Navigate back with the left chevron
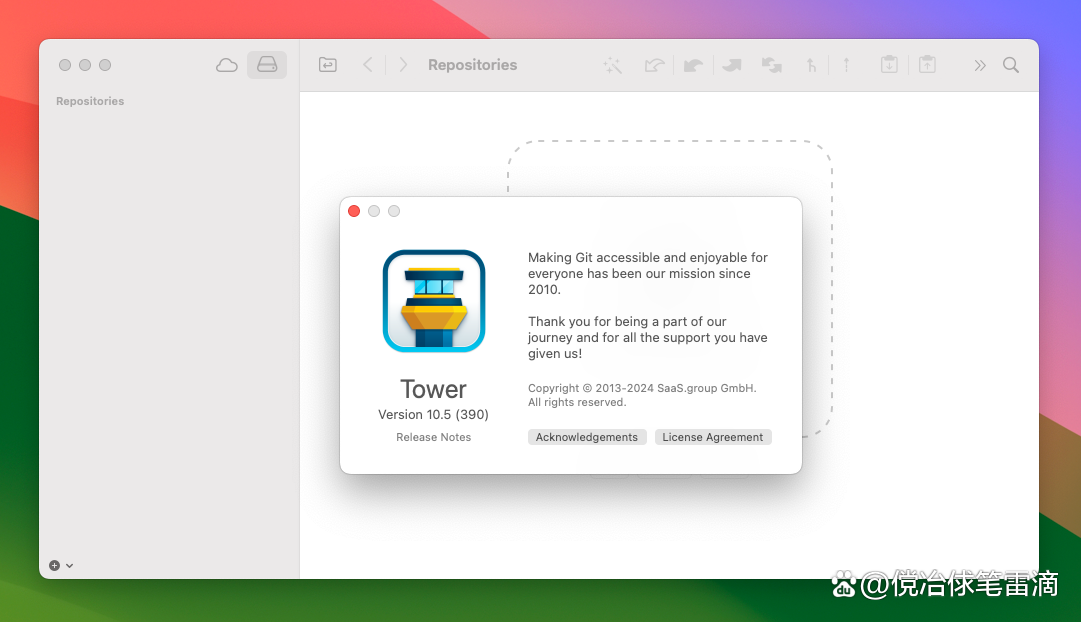Screen dimensions: 1081x622 [x=368, y=65]
